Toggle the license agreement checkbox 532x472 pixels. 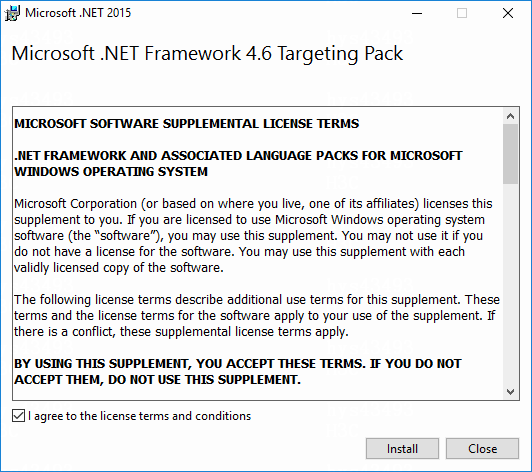point(18,416)
